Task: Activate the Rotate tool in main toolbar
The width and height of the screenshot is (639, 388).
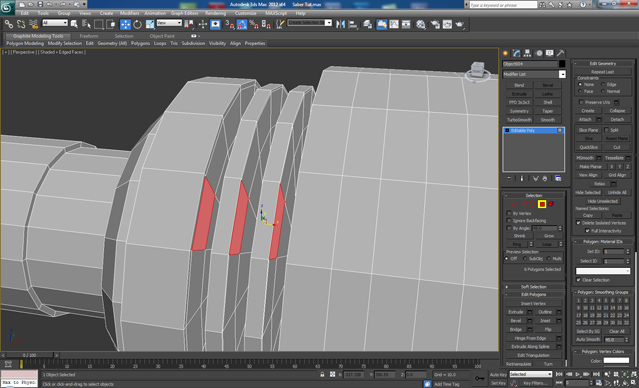Action: (137, 24)
